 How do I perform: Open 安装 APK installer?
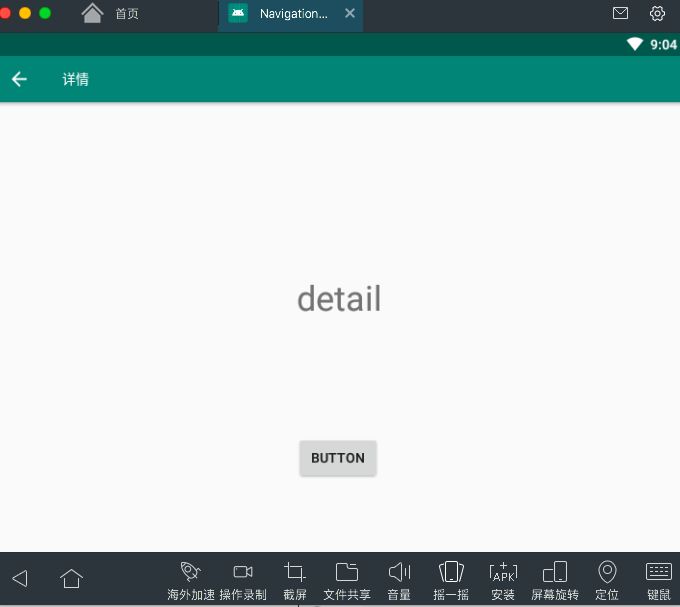503,581
